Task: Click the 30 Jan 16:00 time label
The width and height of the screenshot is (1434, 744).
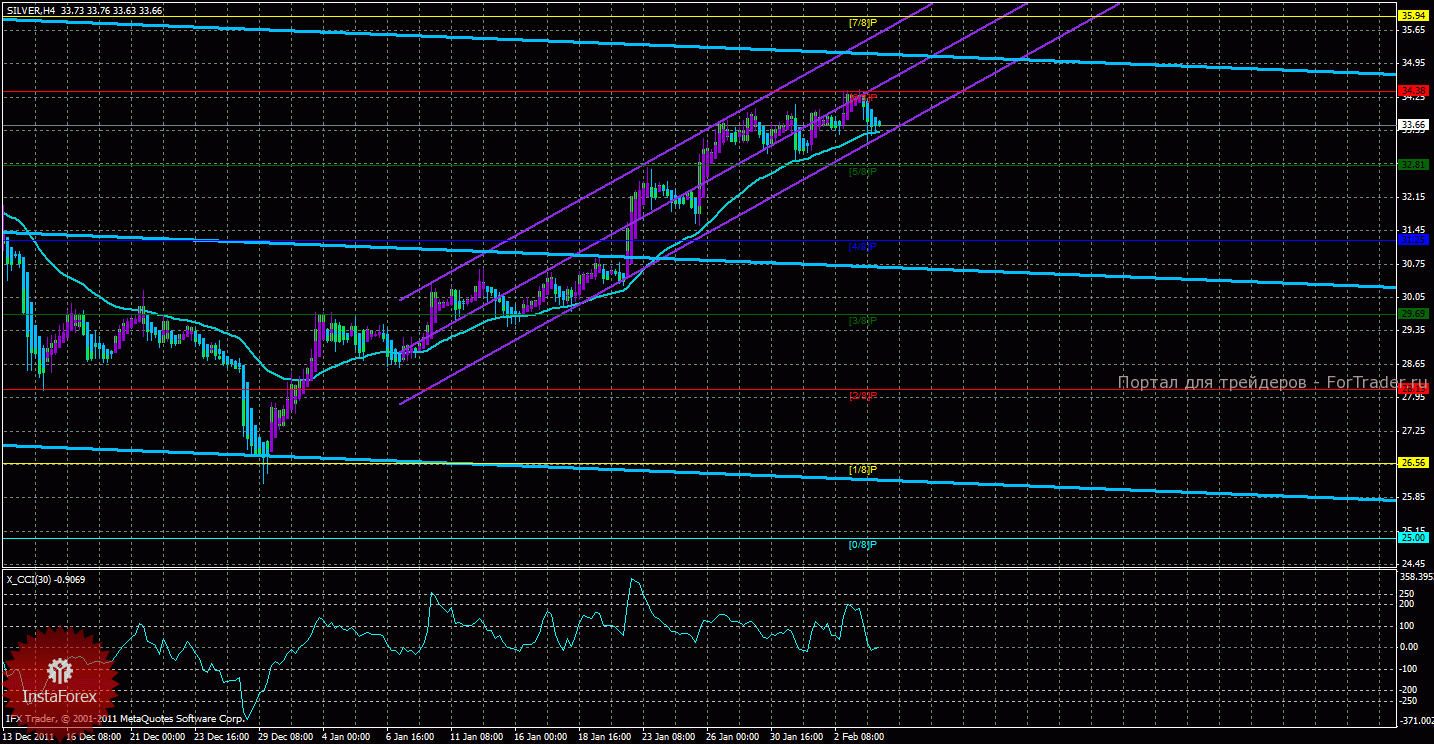Action: coord(796,737)
